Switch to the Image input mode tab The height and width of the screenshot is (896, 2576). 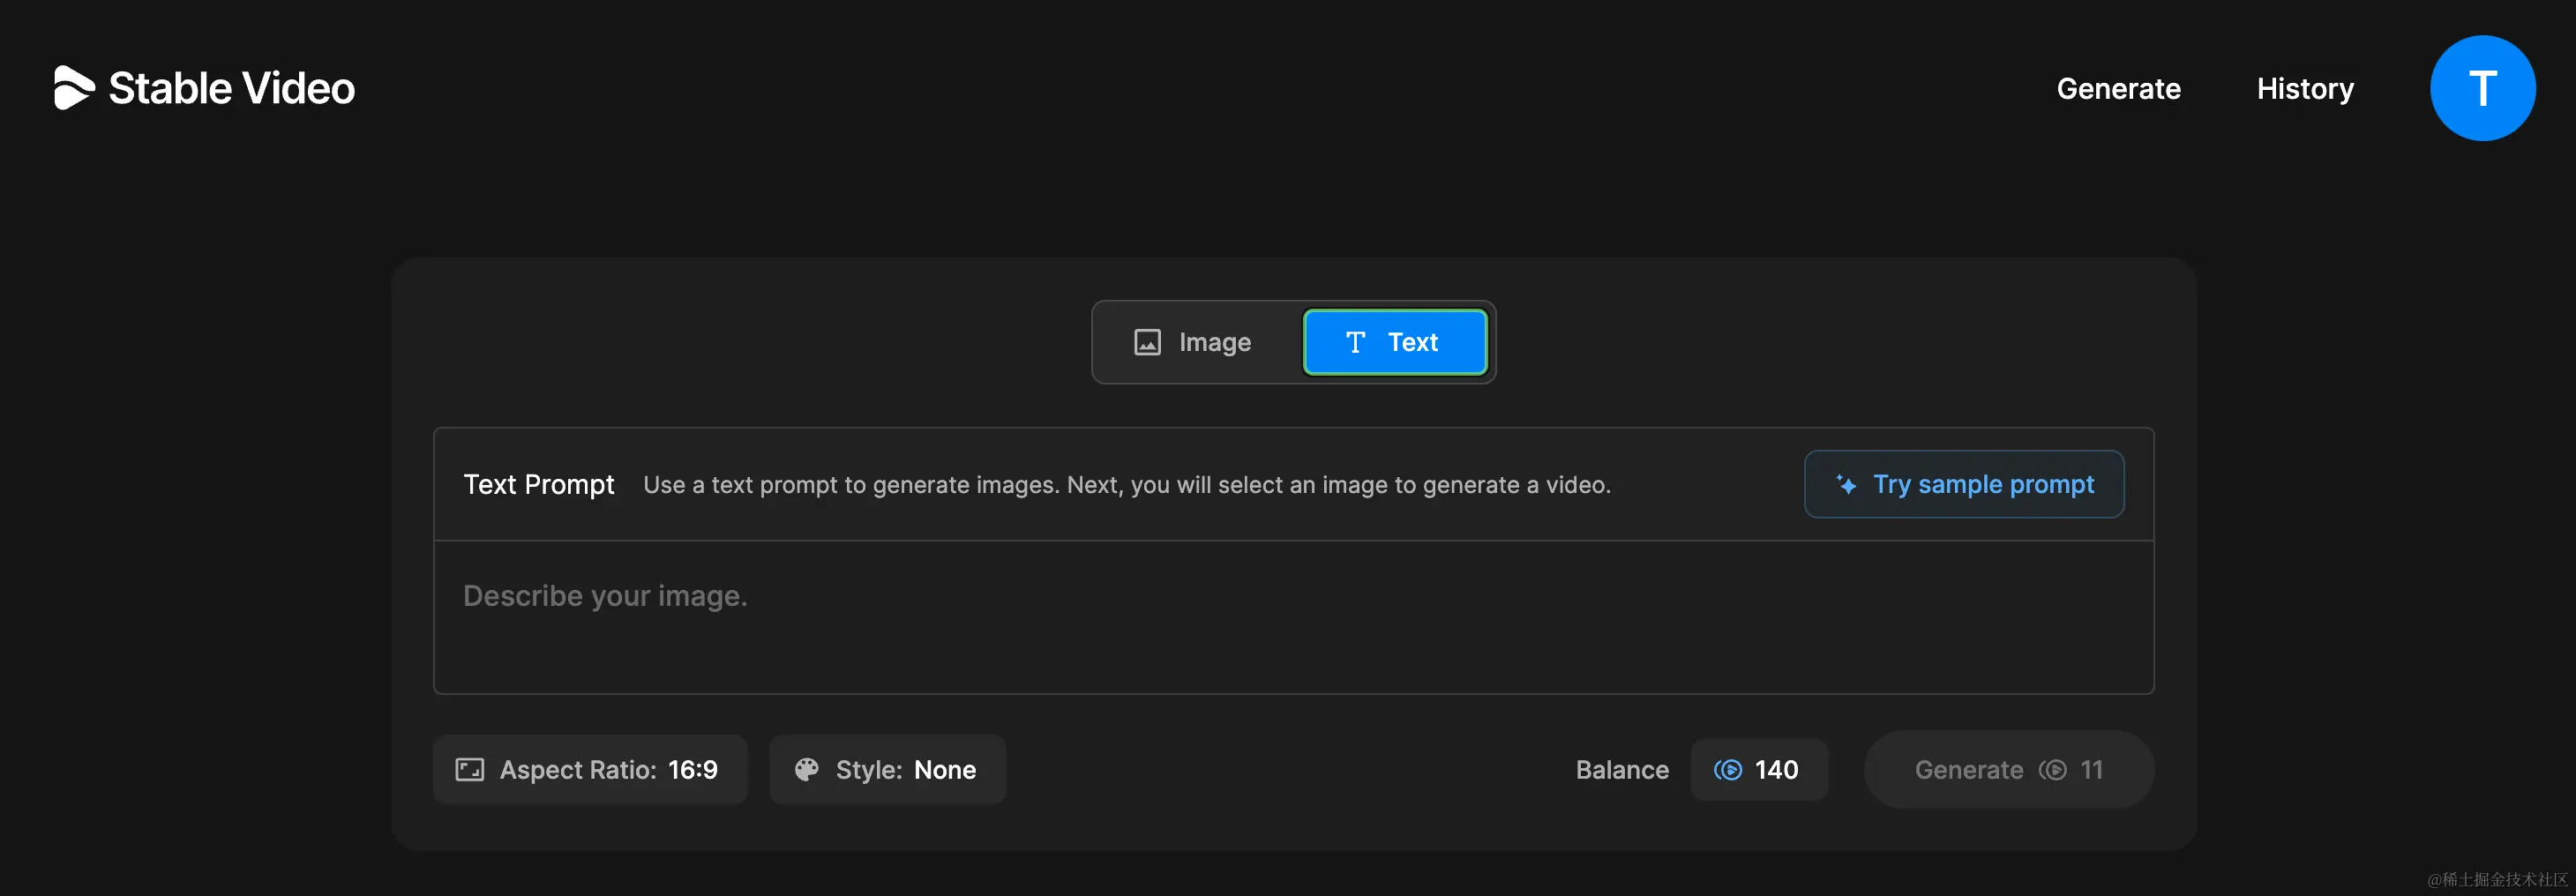(1193, 342)
